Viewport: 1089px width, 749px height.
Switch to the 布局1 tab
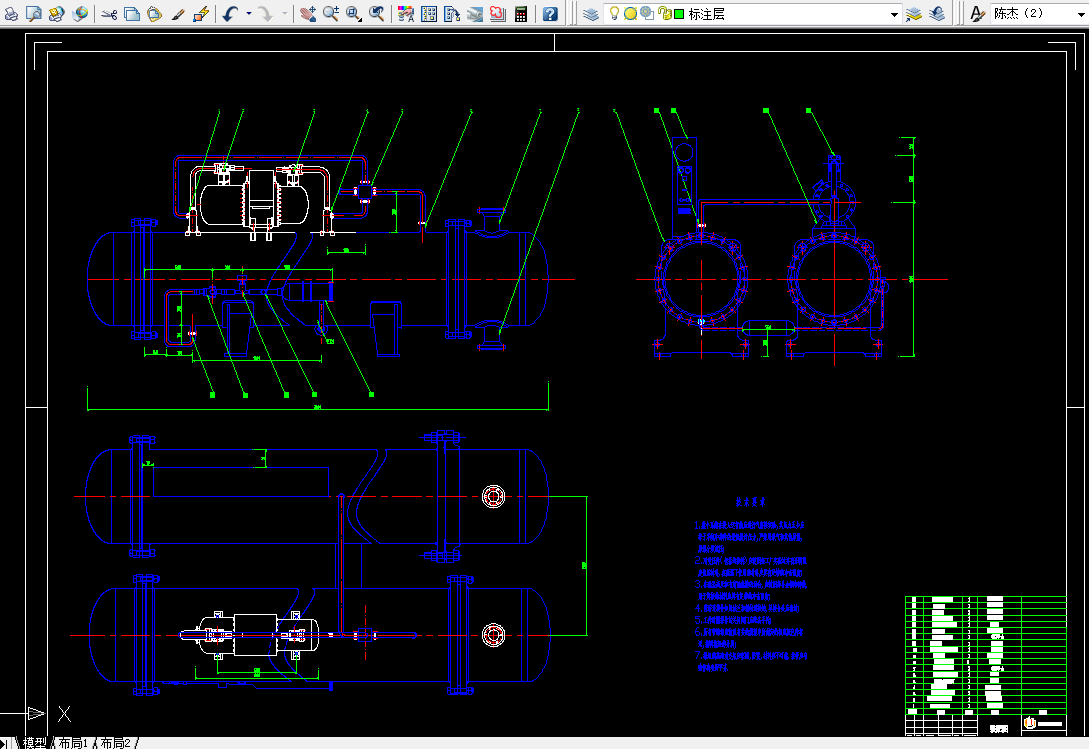[73, 743]
